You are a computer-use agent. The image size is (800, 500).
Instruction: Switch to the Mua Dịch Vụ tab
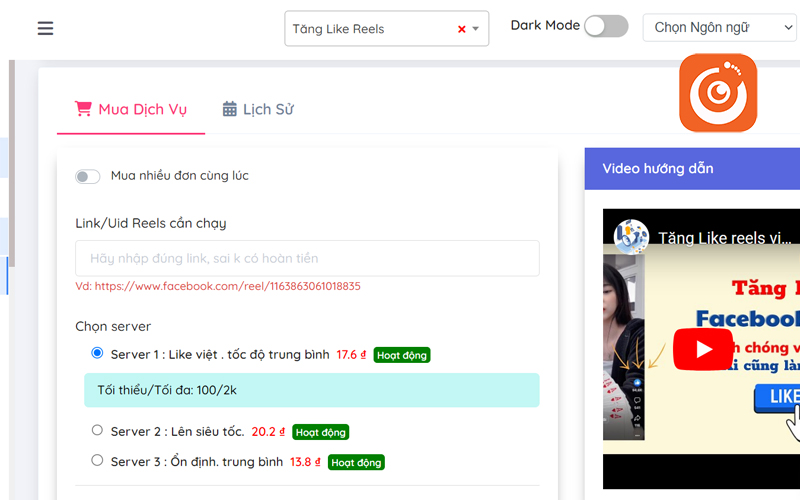coord(131,109)
